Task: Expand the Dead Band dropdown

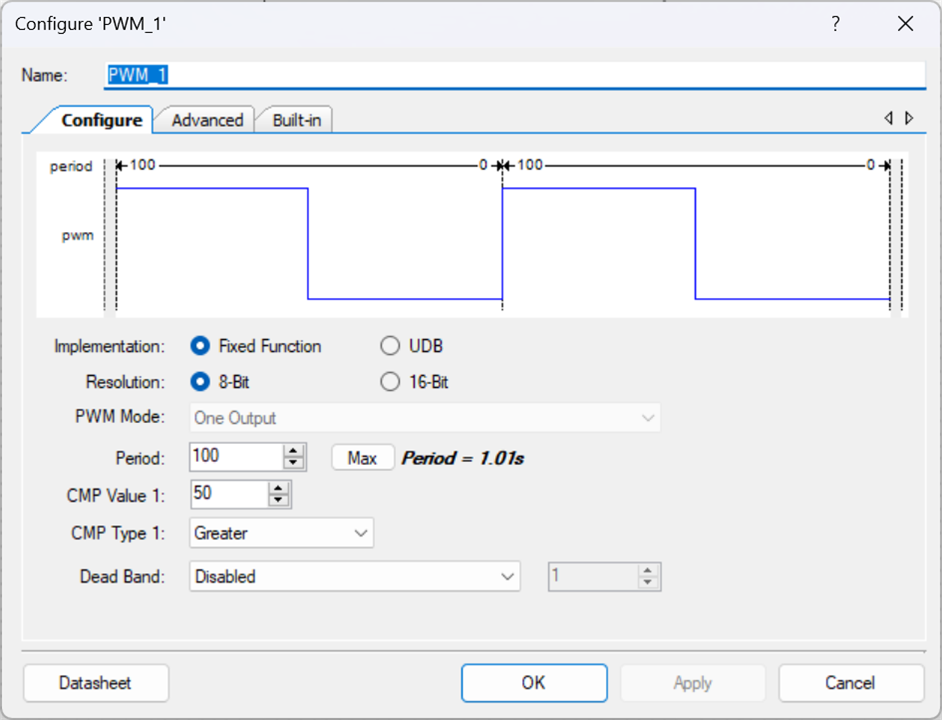Action: [355, 576]
